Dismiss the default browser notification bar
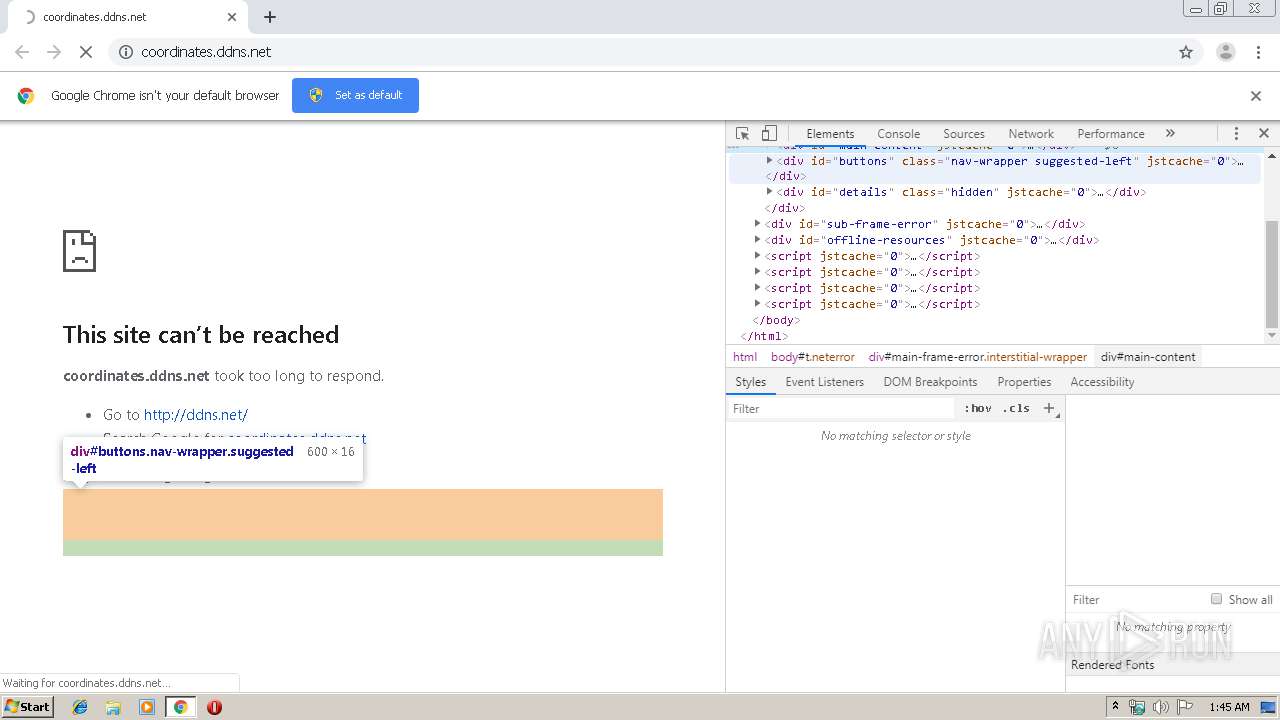 tap(1256, 96)
